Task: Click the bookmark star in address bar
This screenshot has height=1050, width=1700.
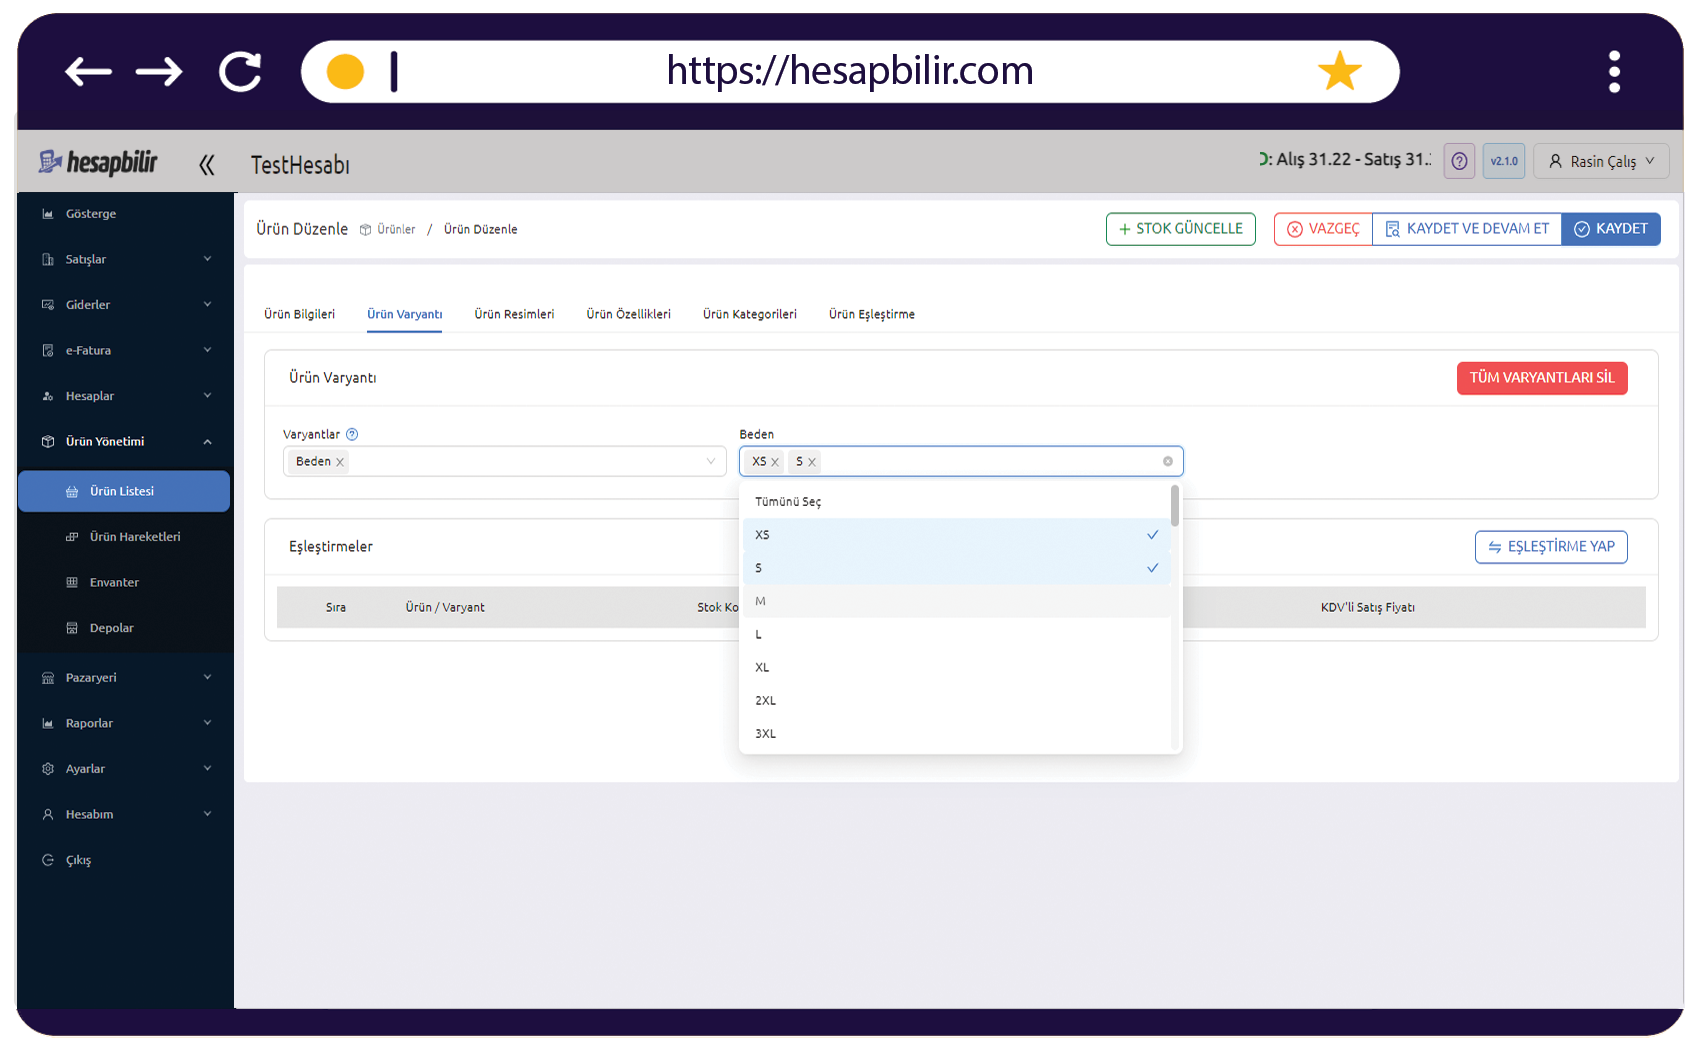Action: click(1339, 71)
